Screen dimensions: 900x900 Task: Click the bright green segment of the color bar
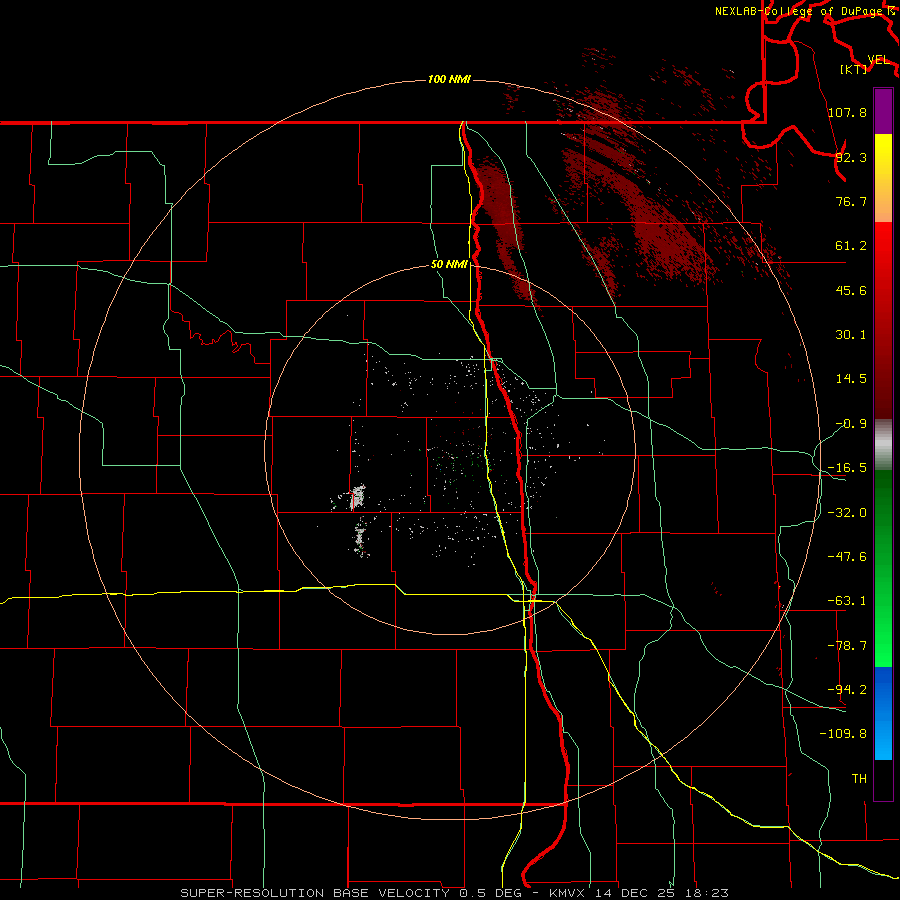pos(883,568)
